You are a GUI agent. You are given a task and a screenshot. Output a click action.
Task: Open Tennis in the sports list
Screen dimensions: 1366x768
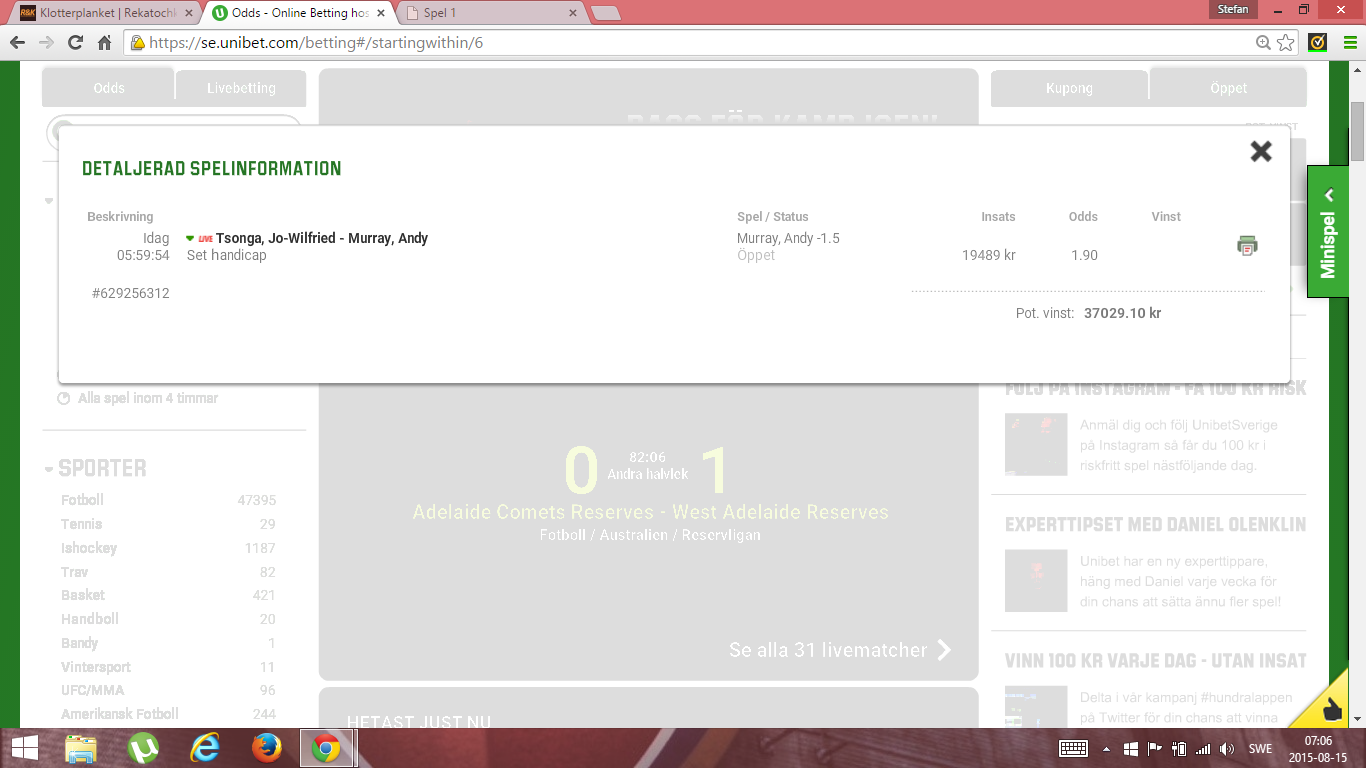[81, 524]
